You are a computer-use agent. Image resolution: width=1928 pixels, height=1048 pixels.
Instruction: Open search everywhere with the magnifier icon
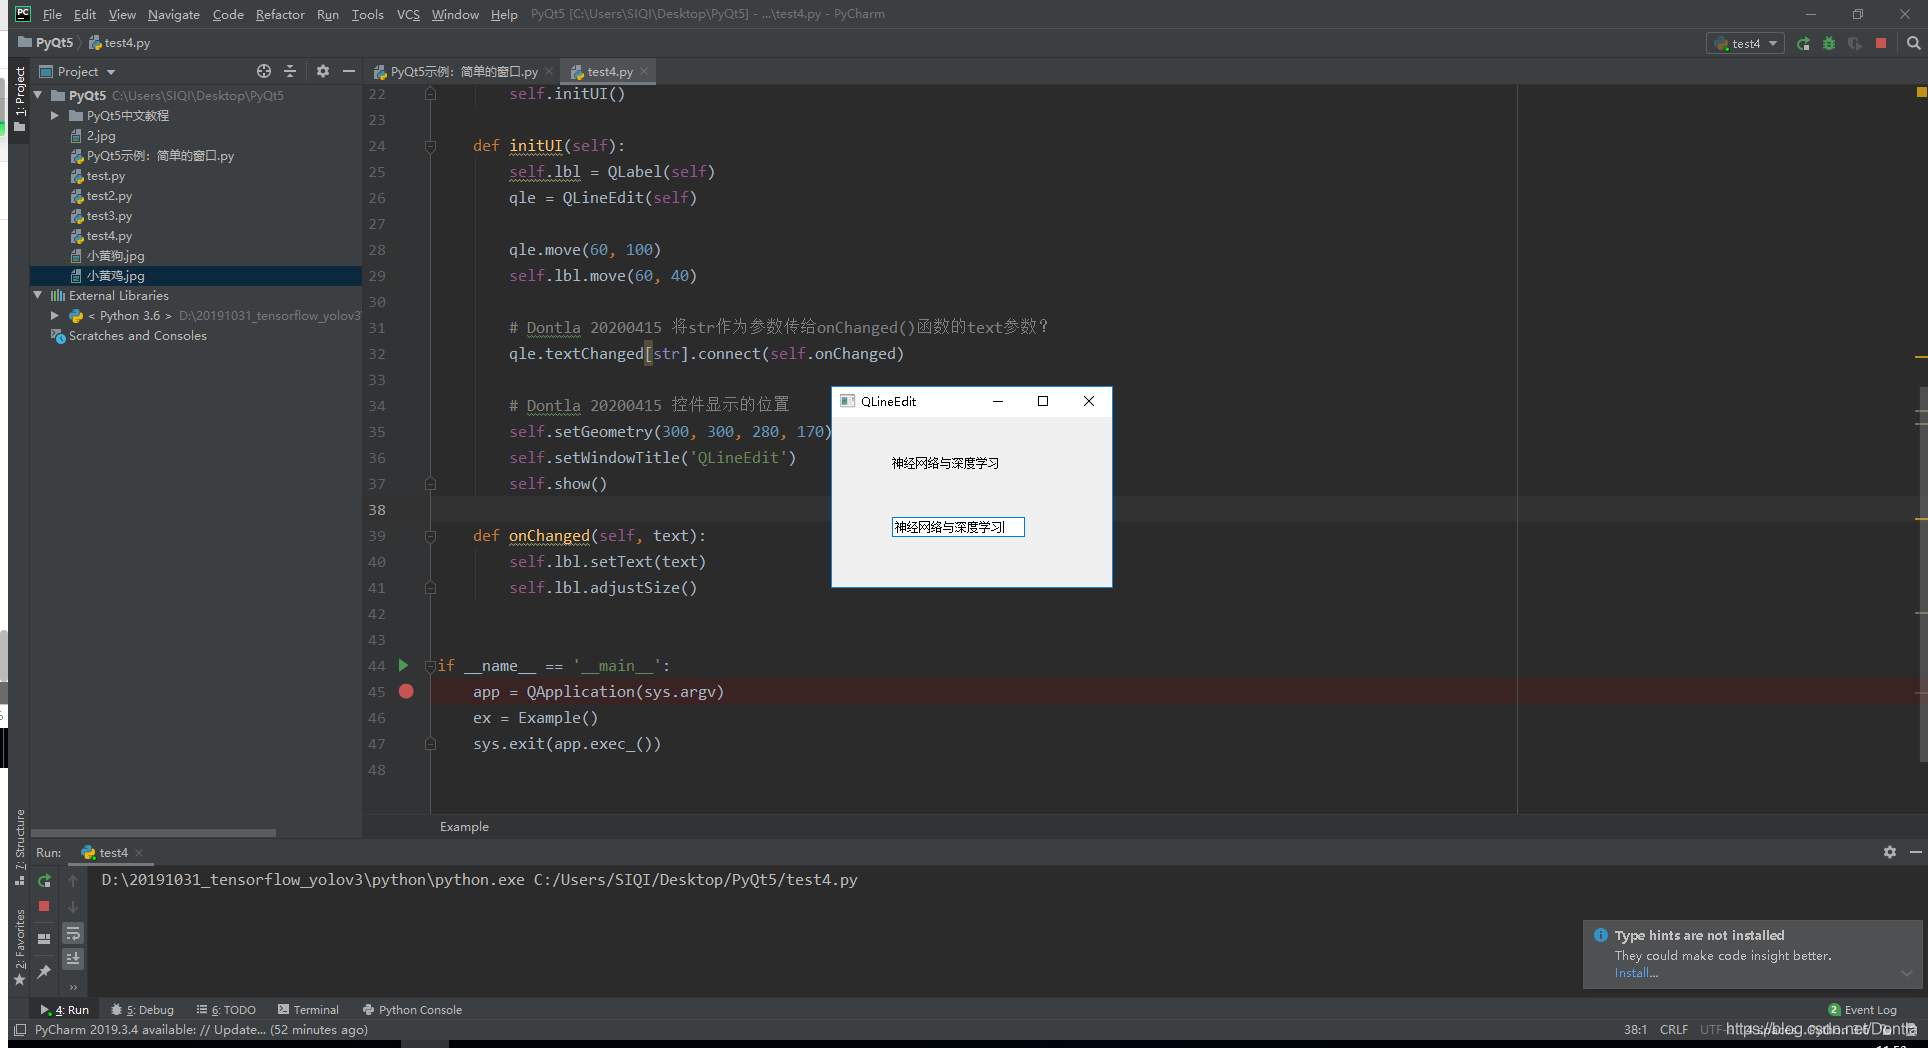point(1913,43)
